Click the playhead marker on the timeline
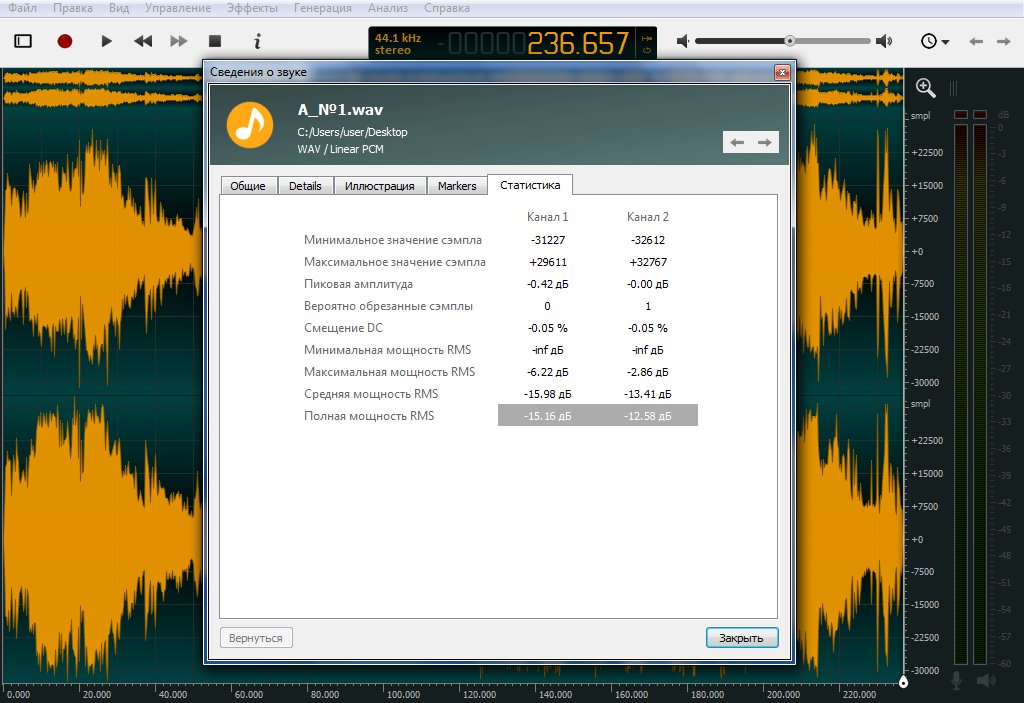Viewport: 1024px width, 703px height. [903, 682]
